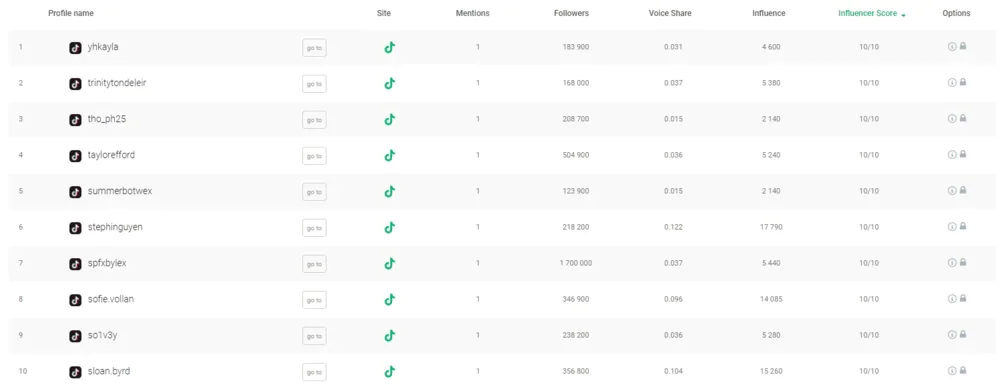1000x385 pixels.
Task: Click influence value 14 085
Action: 771,299
